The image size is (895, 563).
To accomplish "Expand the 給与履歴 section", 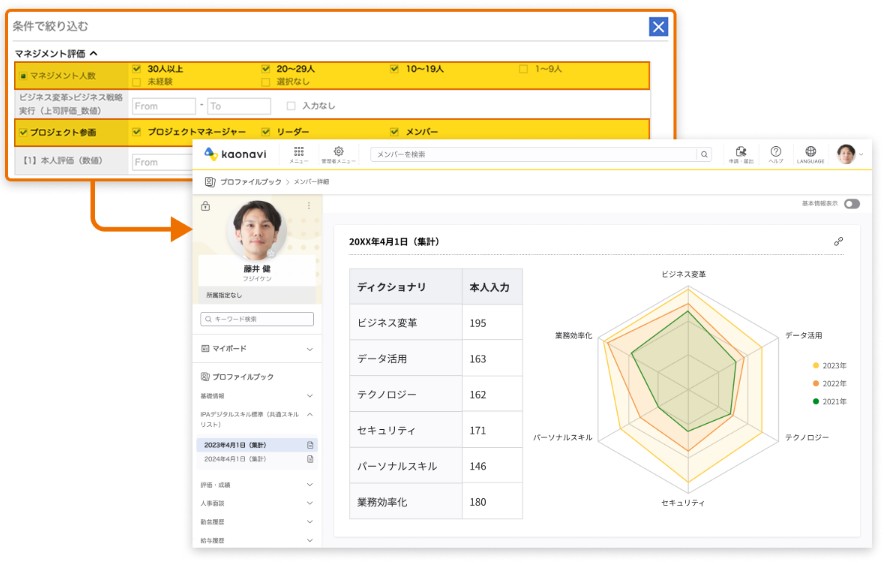I will pos(310,540).
